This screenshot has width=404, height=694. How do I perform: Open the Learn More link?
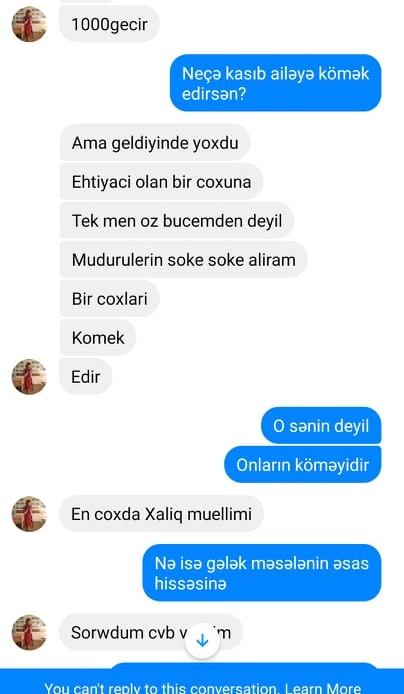tap(323, 688)
